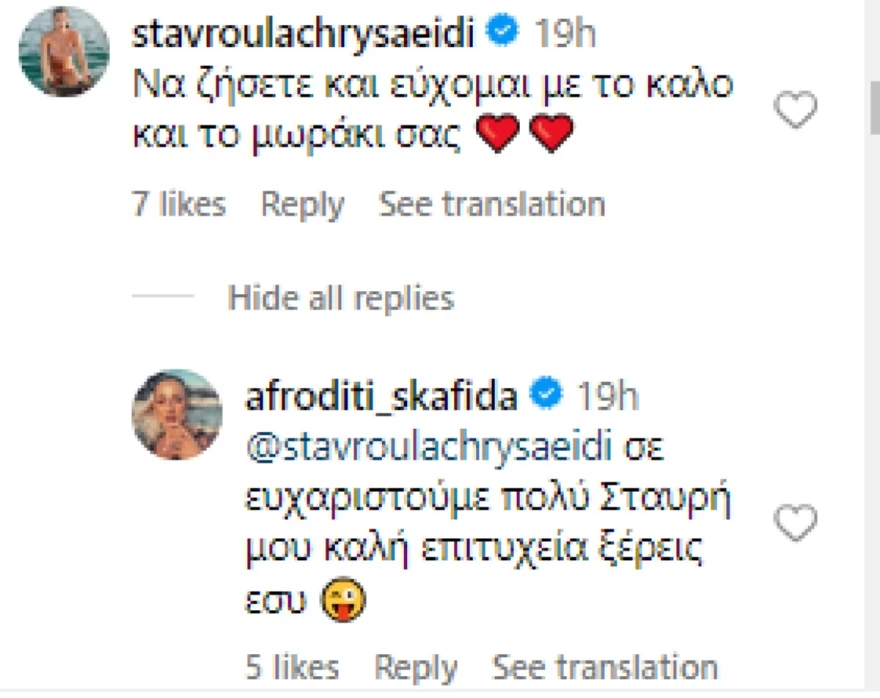Open afroditi_skafida's profile picture

point(176,413)
